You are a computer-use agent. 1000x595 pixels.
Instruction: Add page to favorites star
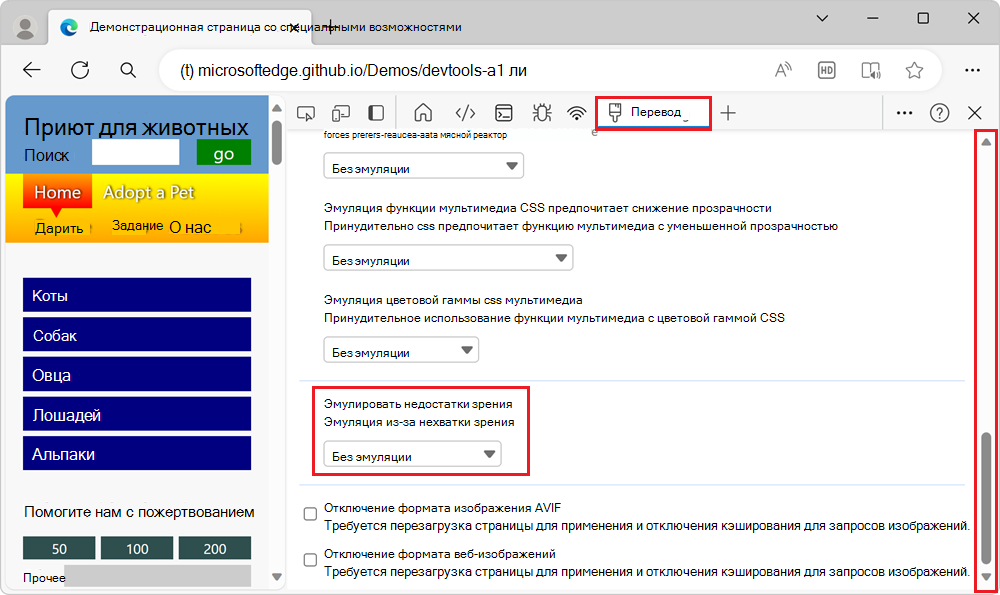coord(915,70)
